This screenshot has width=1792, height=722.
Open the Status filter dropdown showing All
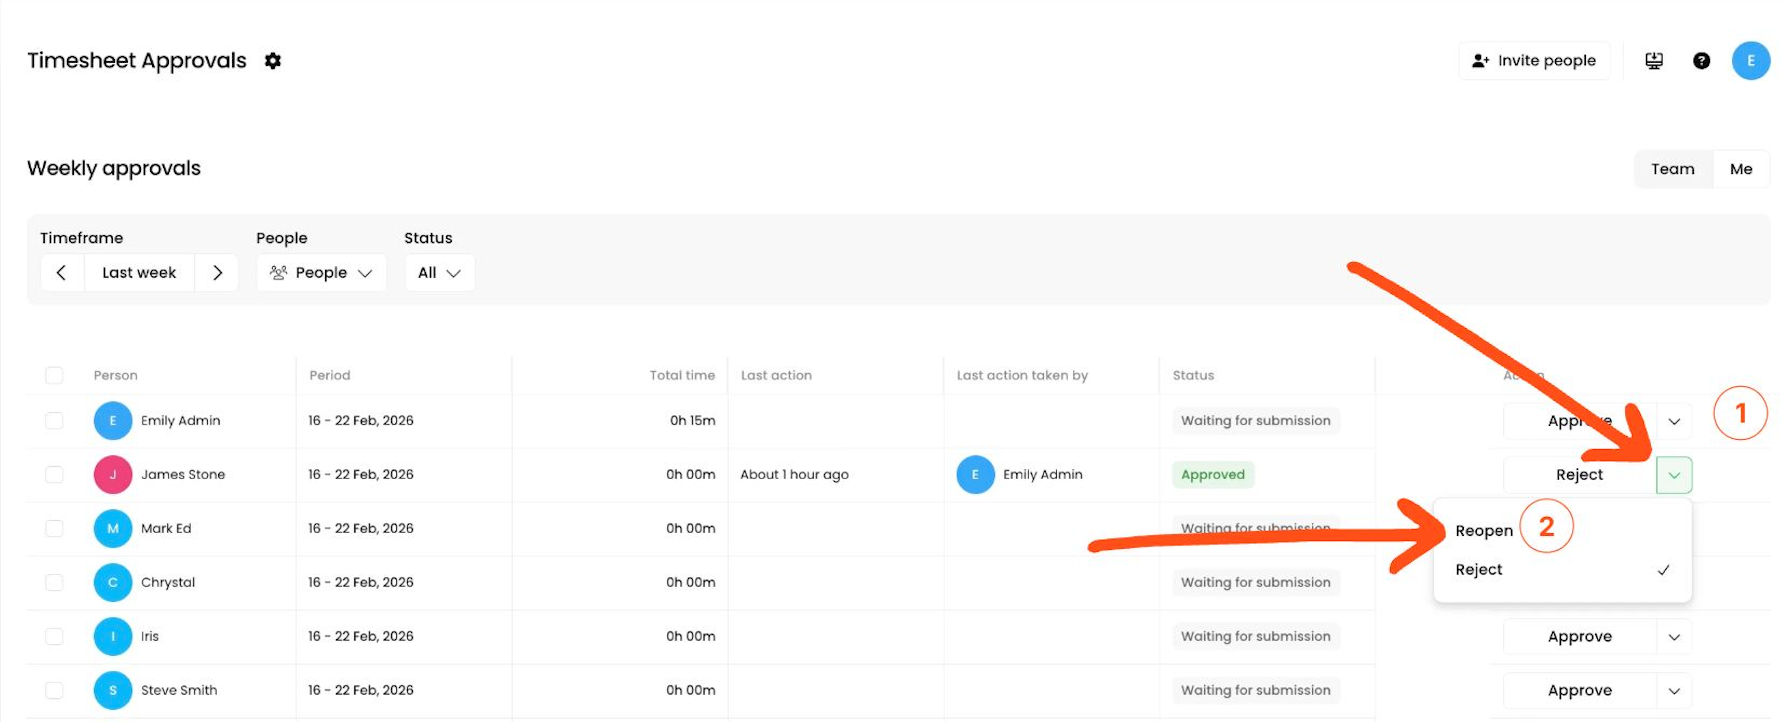tap(439, 273)
